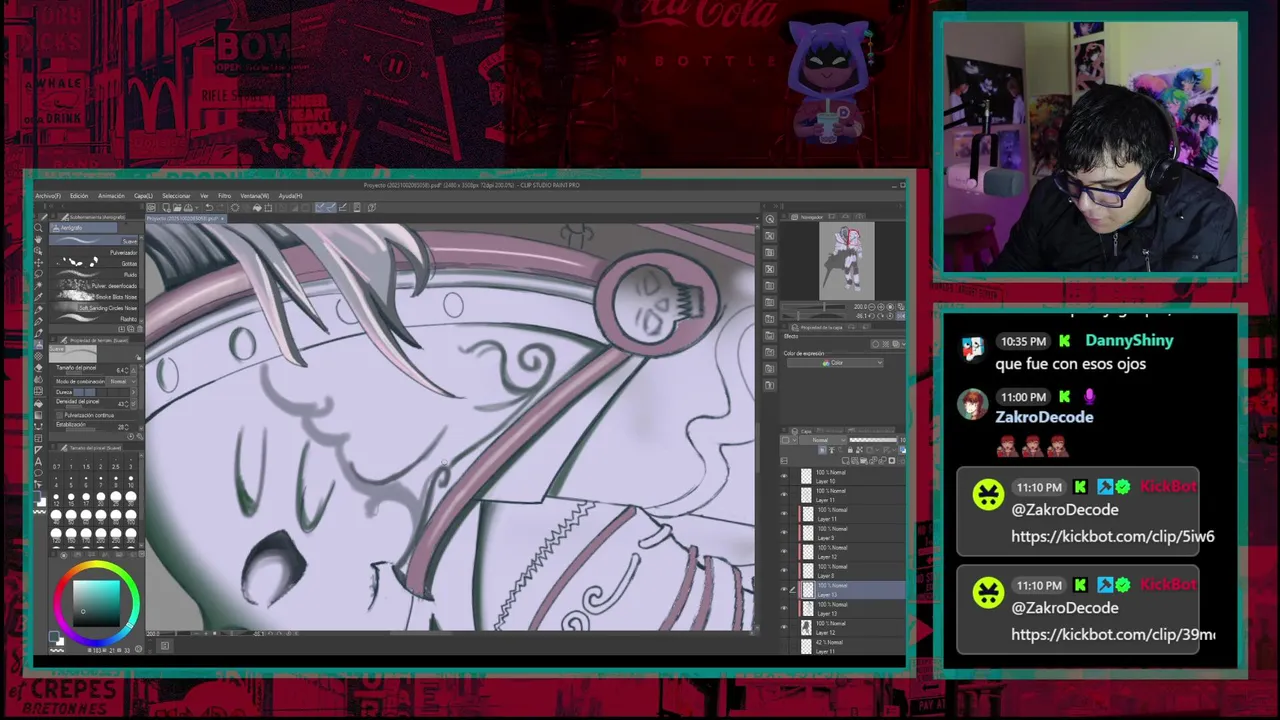Click Tamaño del pincel value stepper
The width and height of the screenshot is (1280, 720).
(126, 370)
